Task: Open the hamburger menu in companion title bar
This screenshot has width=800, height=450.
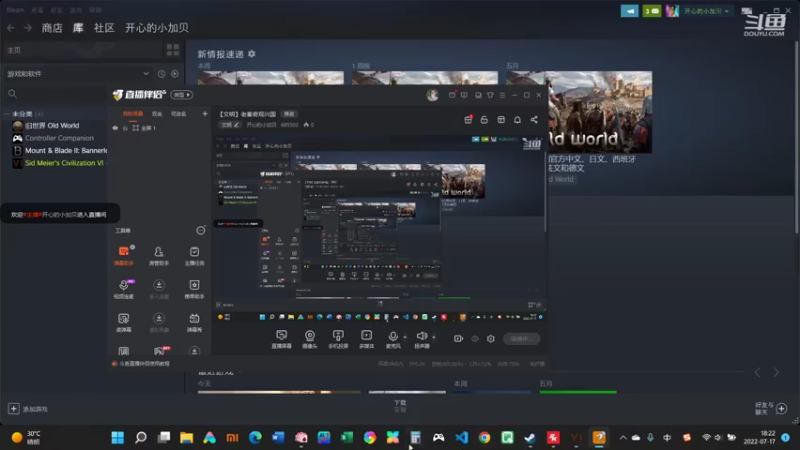Action: pos(502,95)
